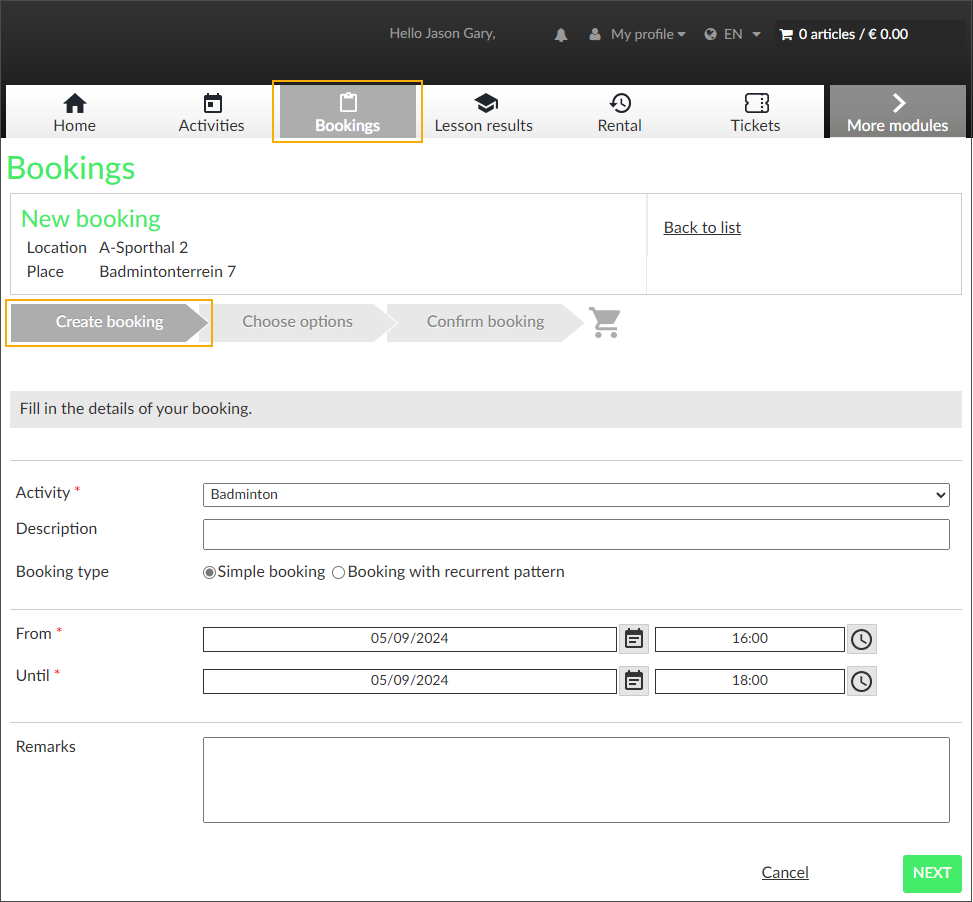
Task: Click the shopping cart step icon
Action: (605, 322)
